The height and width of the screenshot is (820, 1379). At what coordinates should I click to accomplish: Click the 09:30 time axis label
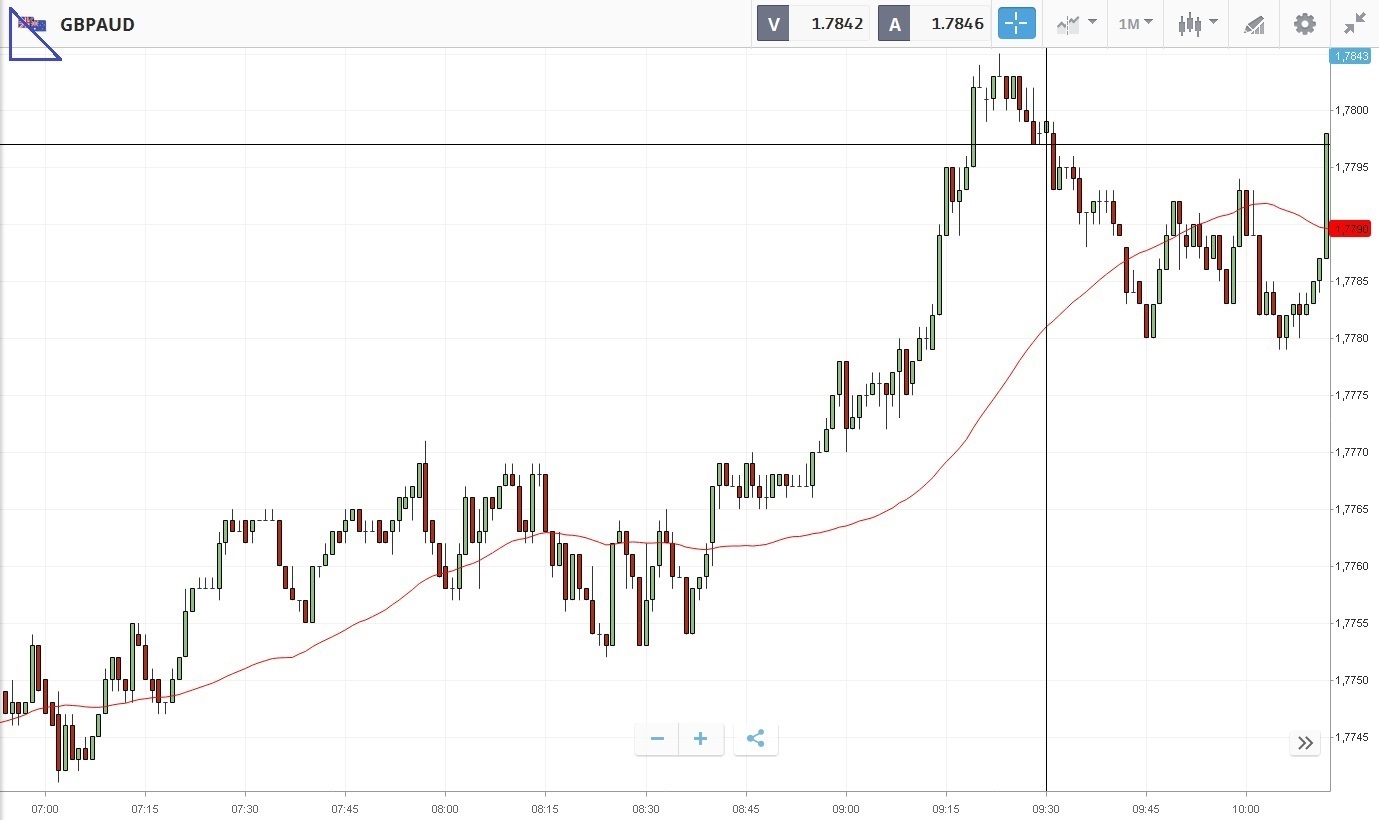point(1046,808)
